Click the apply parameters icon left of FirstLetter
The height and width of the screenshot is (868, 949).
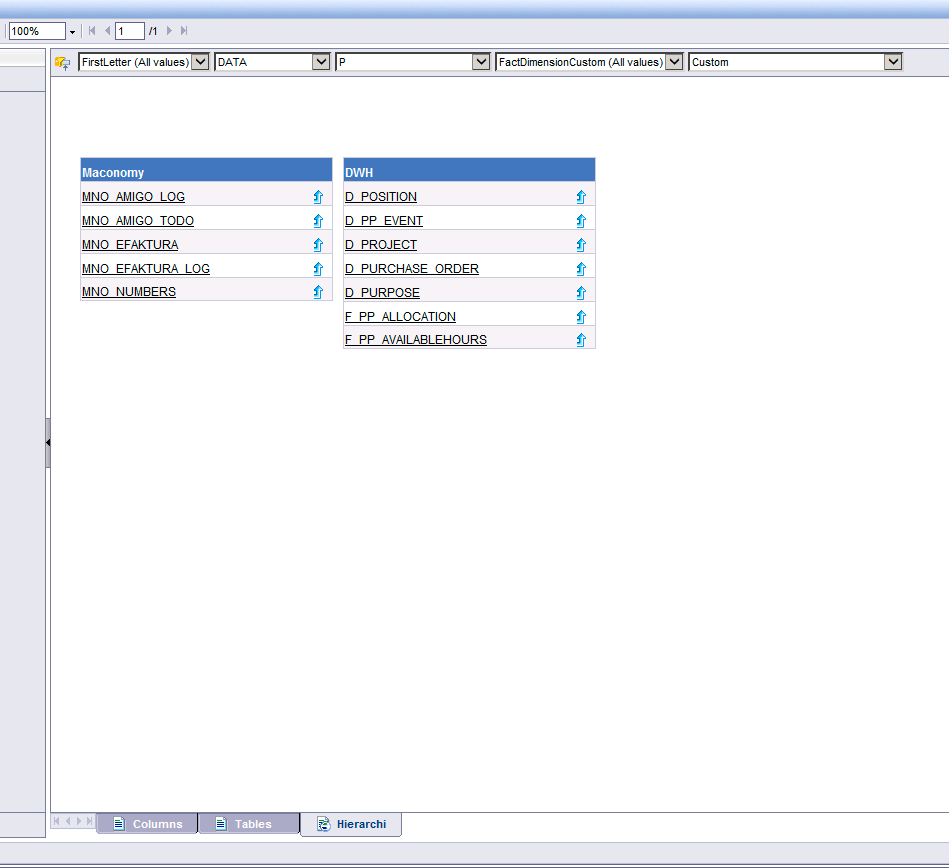[62, 61]
